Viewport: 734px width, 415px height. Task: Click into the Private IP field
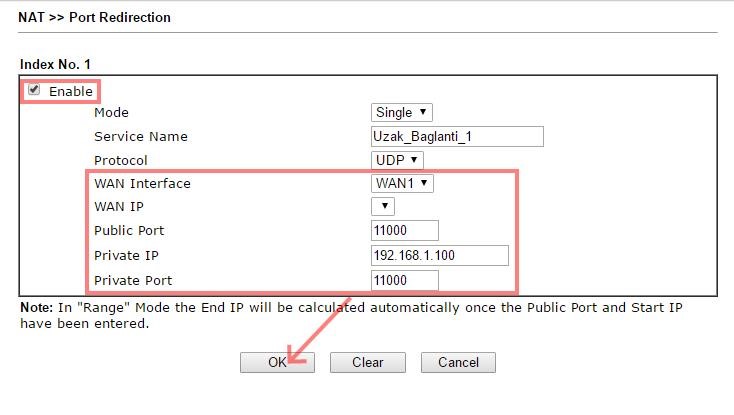click(x=440, y=255)
